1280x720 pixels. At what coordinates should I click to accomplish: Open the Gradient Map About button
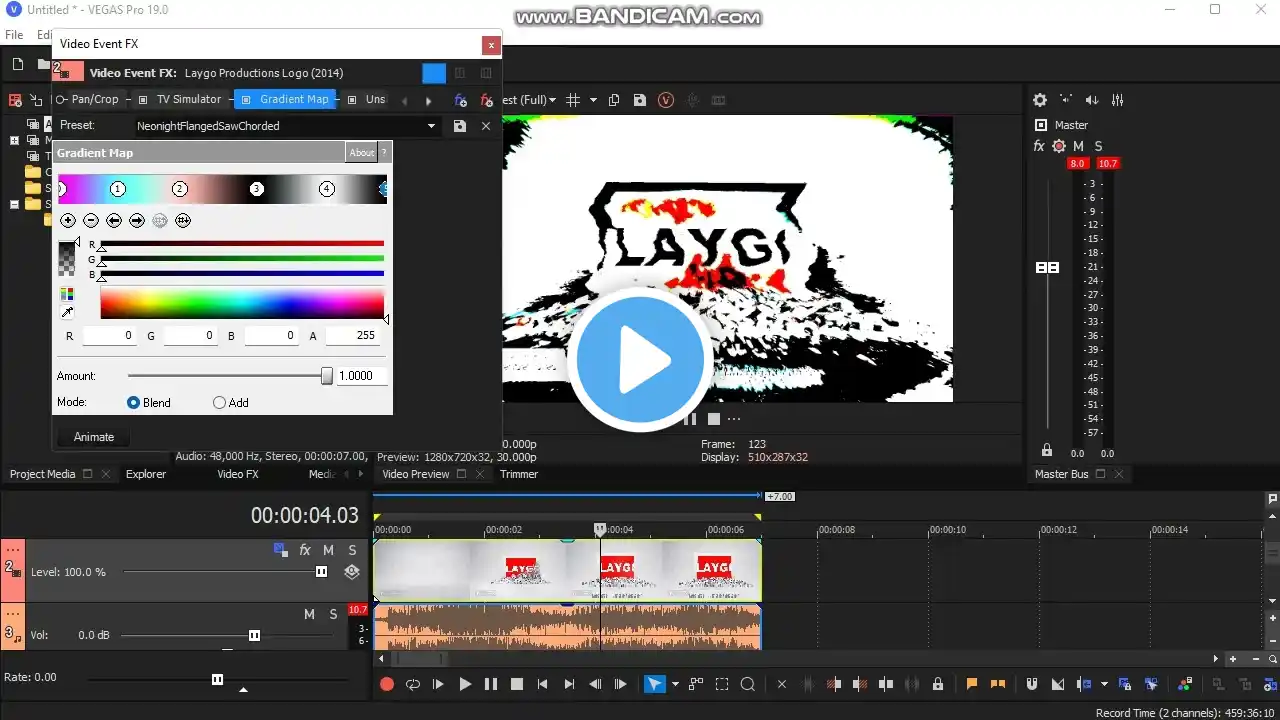[x=362, y=153]
